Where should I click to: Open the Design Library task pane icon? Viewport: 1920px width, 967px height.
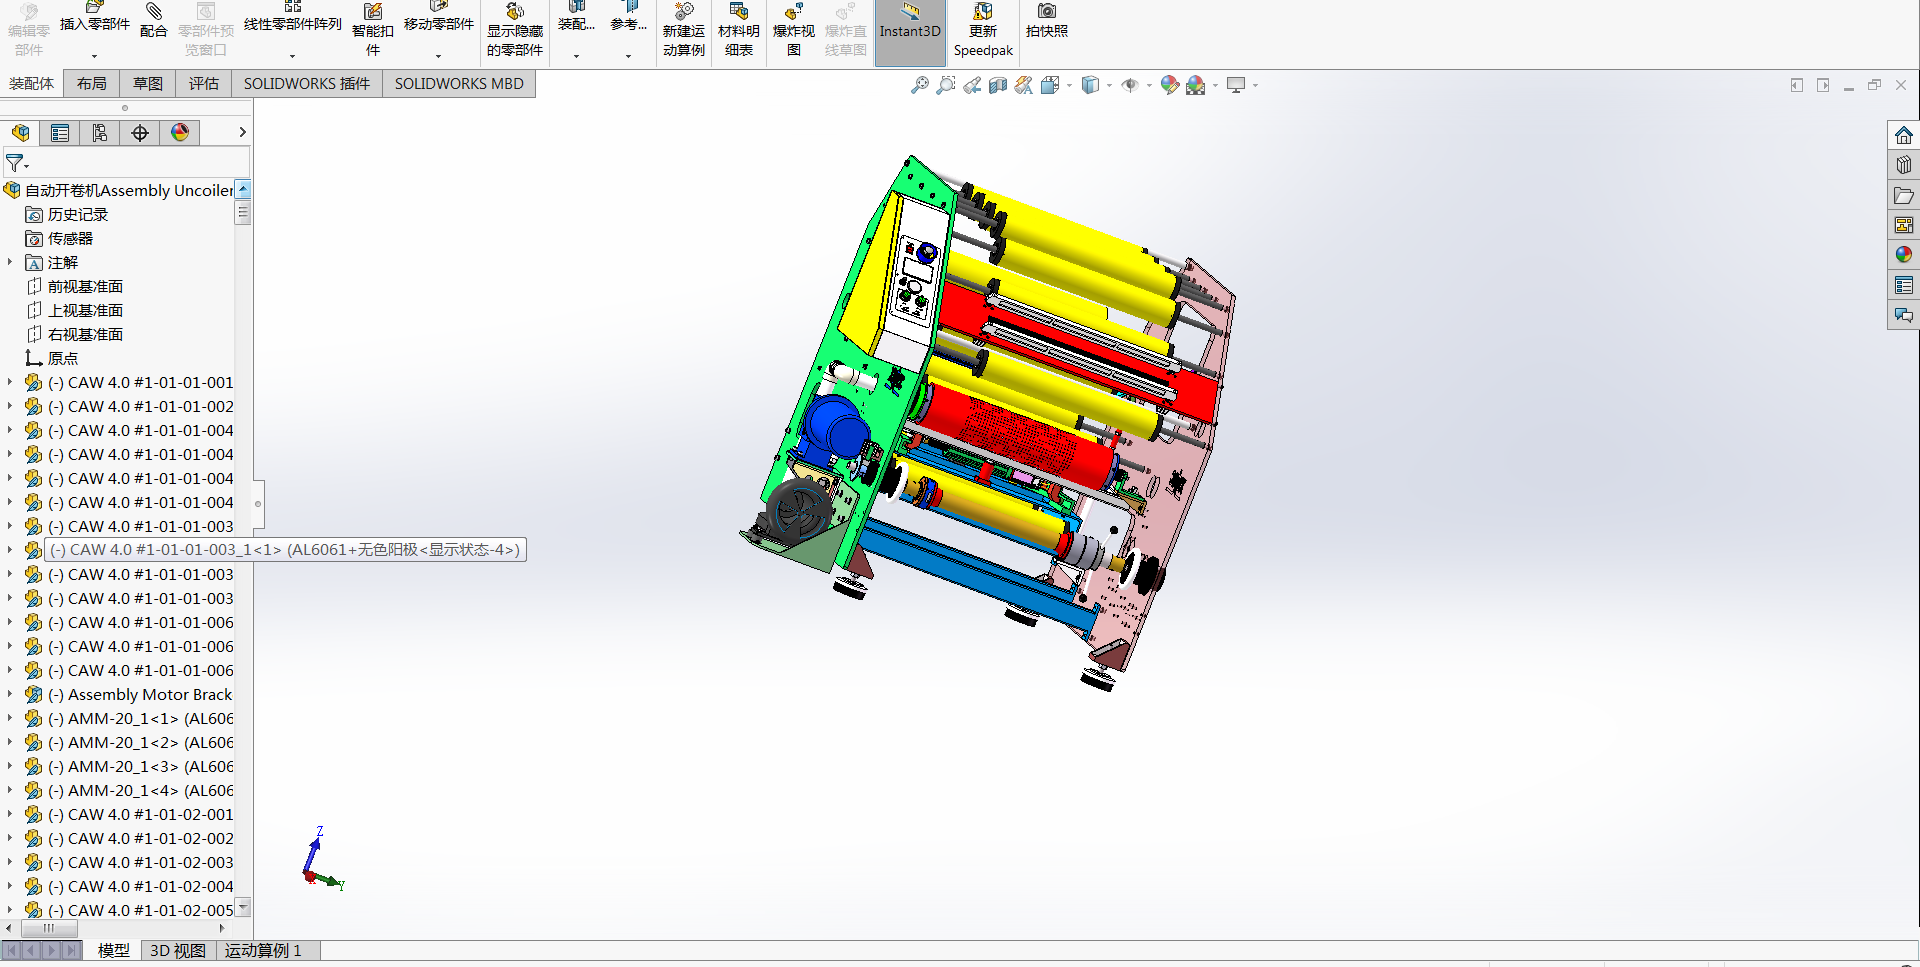point(1903,165)
